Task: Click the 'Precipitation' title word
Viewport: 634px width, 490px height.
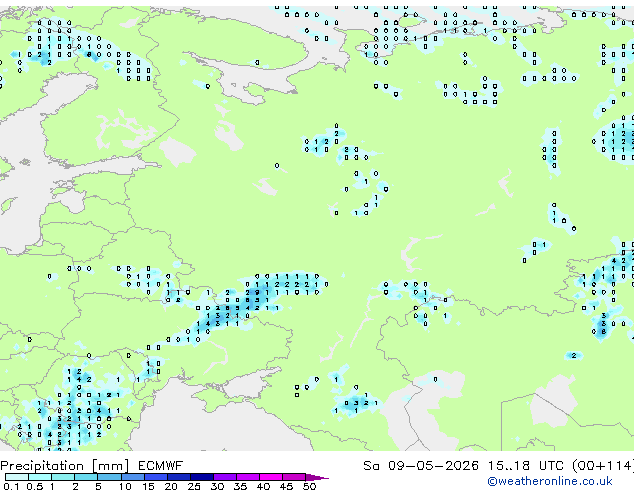Action: (x=42, y=466)
